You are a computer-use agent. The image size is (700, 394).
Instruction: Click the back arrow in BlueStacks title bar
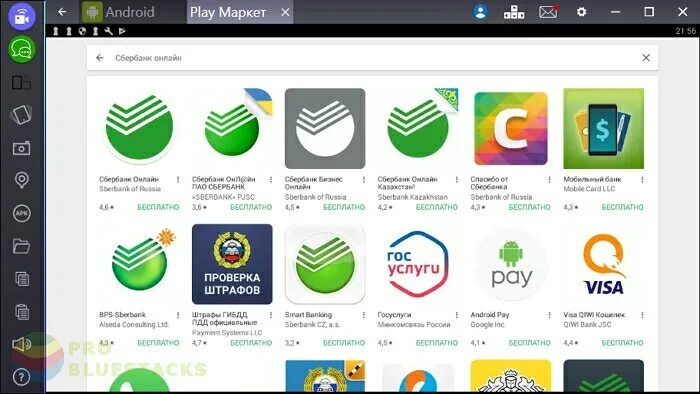click(x=62, y=12)
